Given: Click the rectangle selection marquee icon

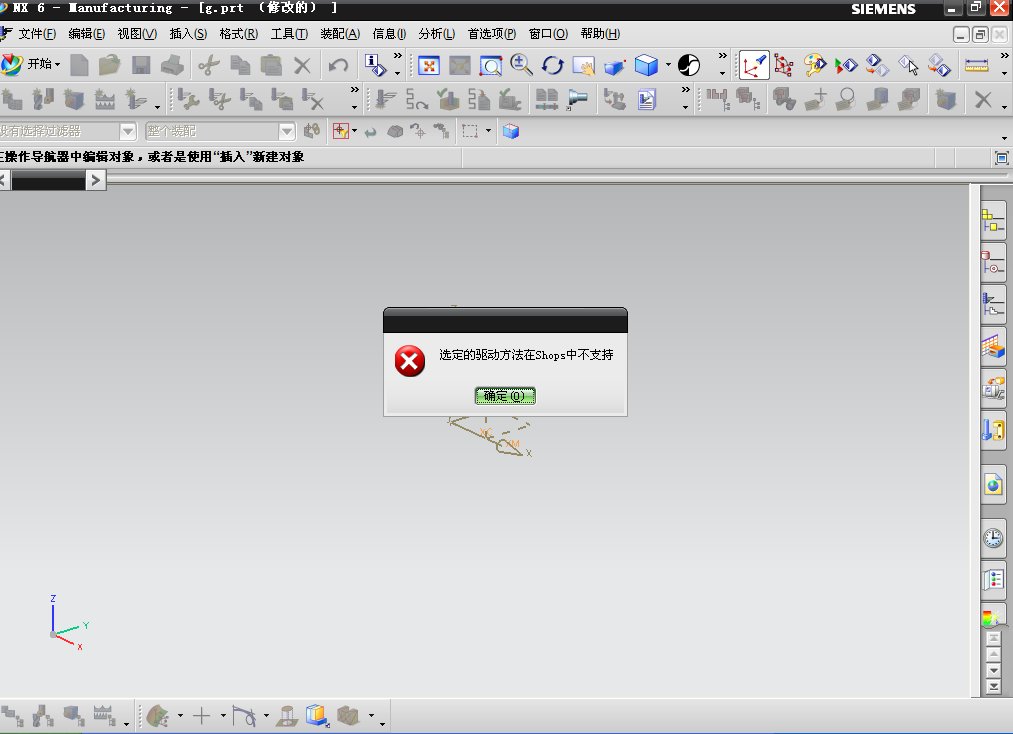Looking at the screenshot, I should click(x=470, y=131).
